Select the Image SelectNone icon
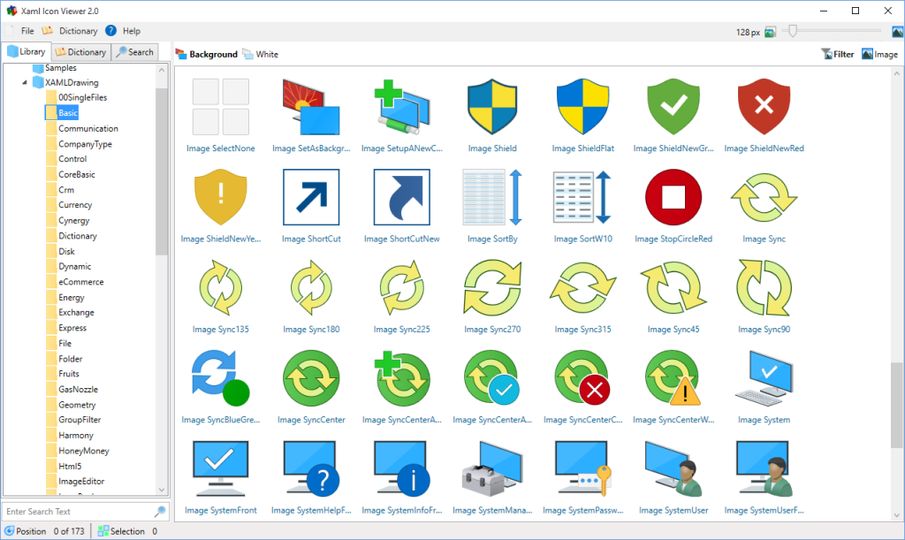The height and width of the screenshot is (540, 905). point(220,107)
